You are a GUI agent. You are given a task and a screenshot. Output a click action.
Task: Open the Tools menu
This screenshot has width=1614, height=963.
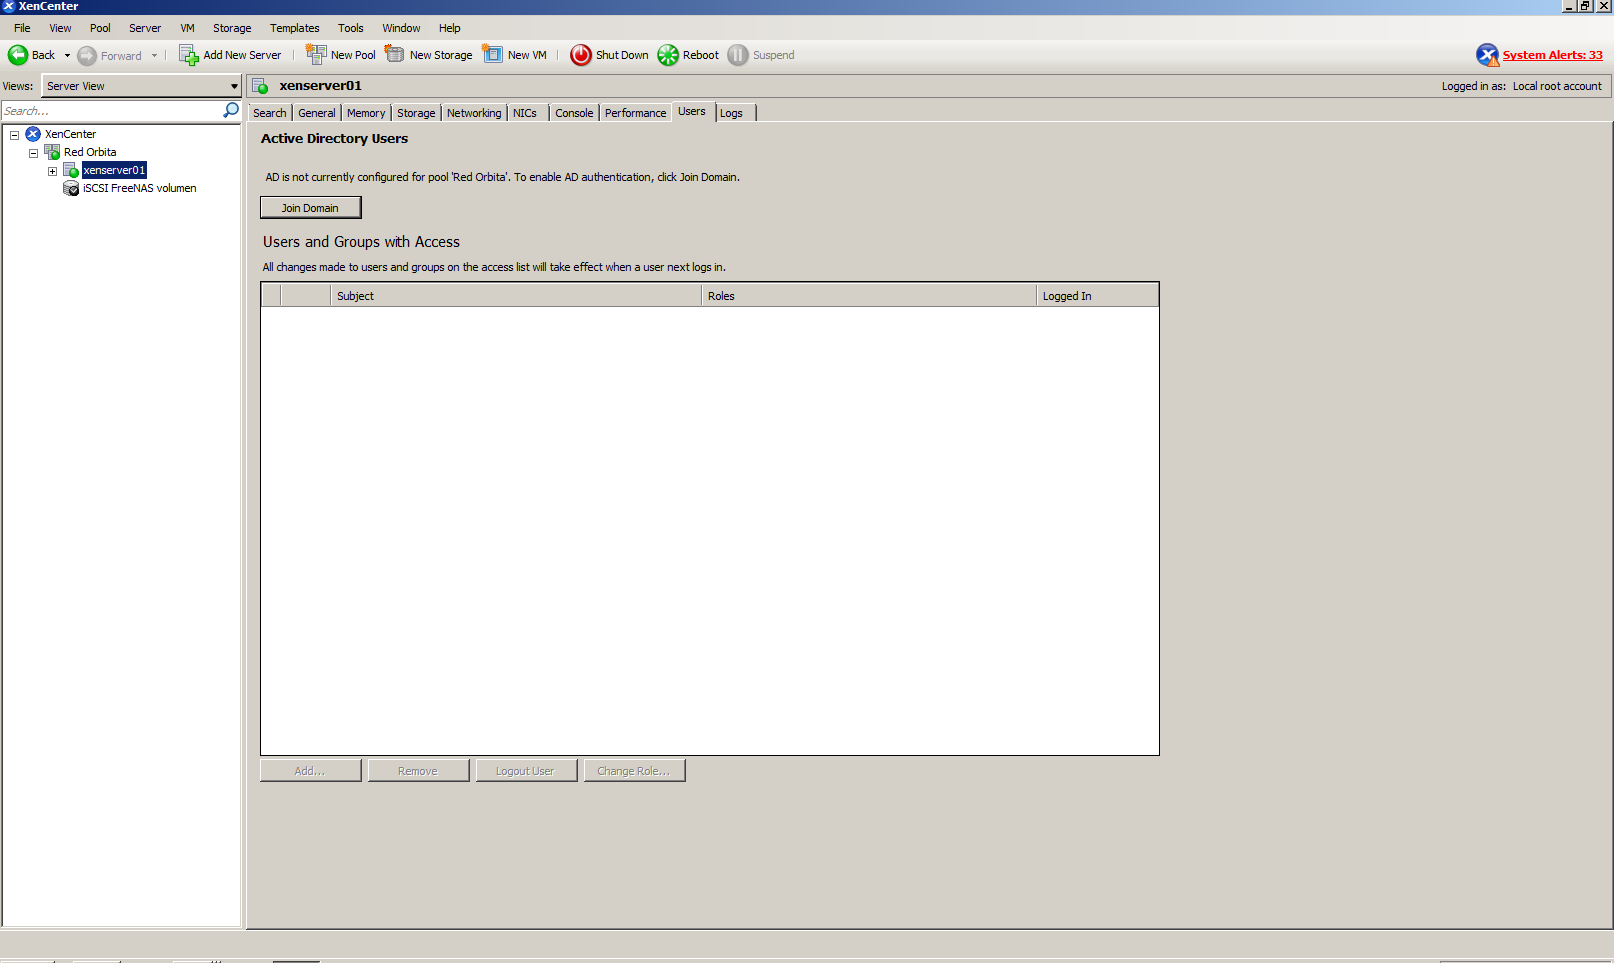tap(350, 28)
